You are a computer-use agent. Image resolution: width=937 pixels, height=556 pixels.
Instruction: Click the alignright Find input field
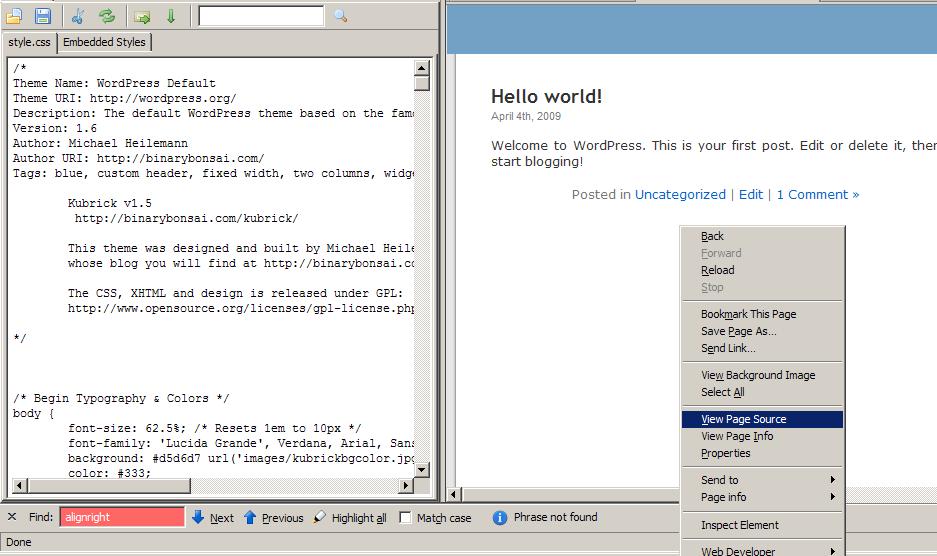point(122,517)
